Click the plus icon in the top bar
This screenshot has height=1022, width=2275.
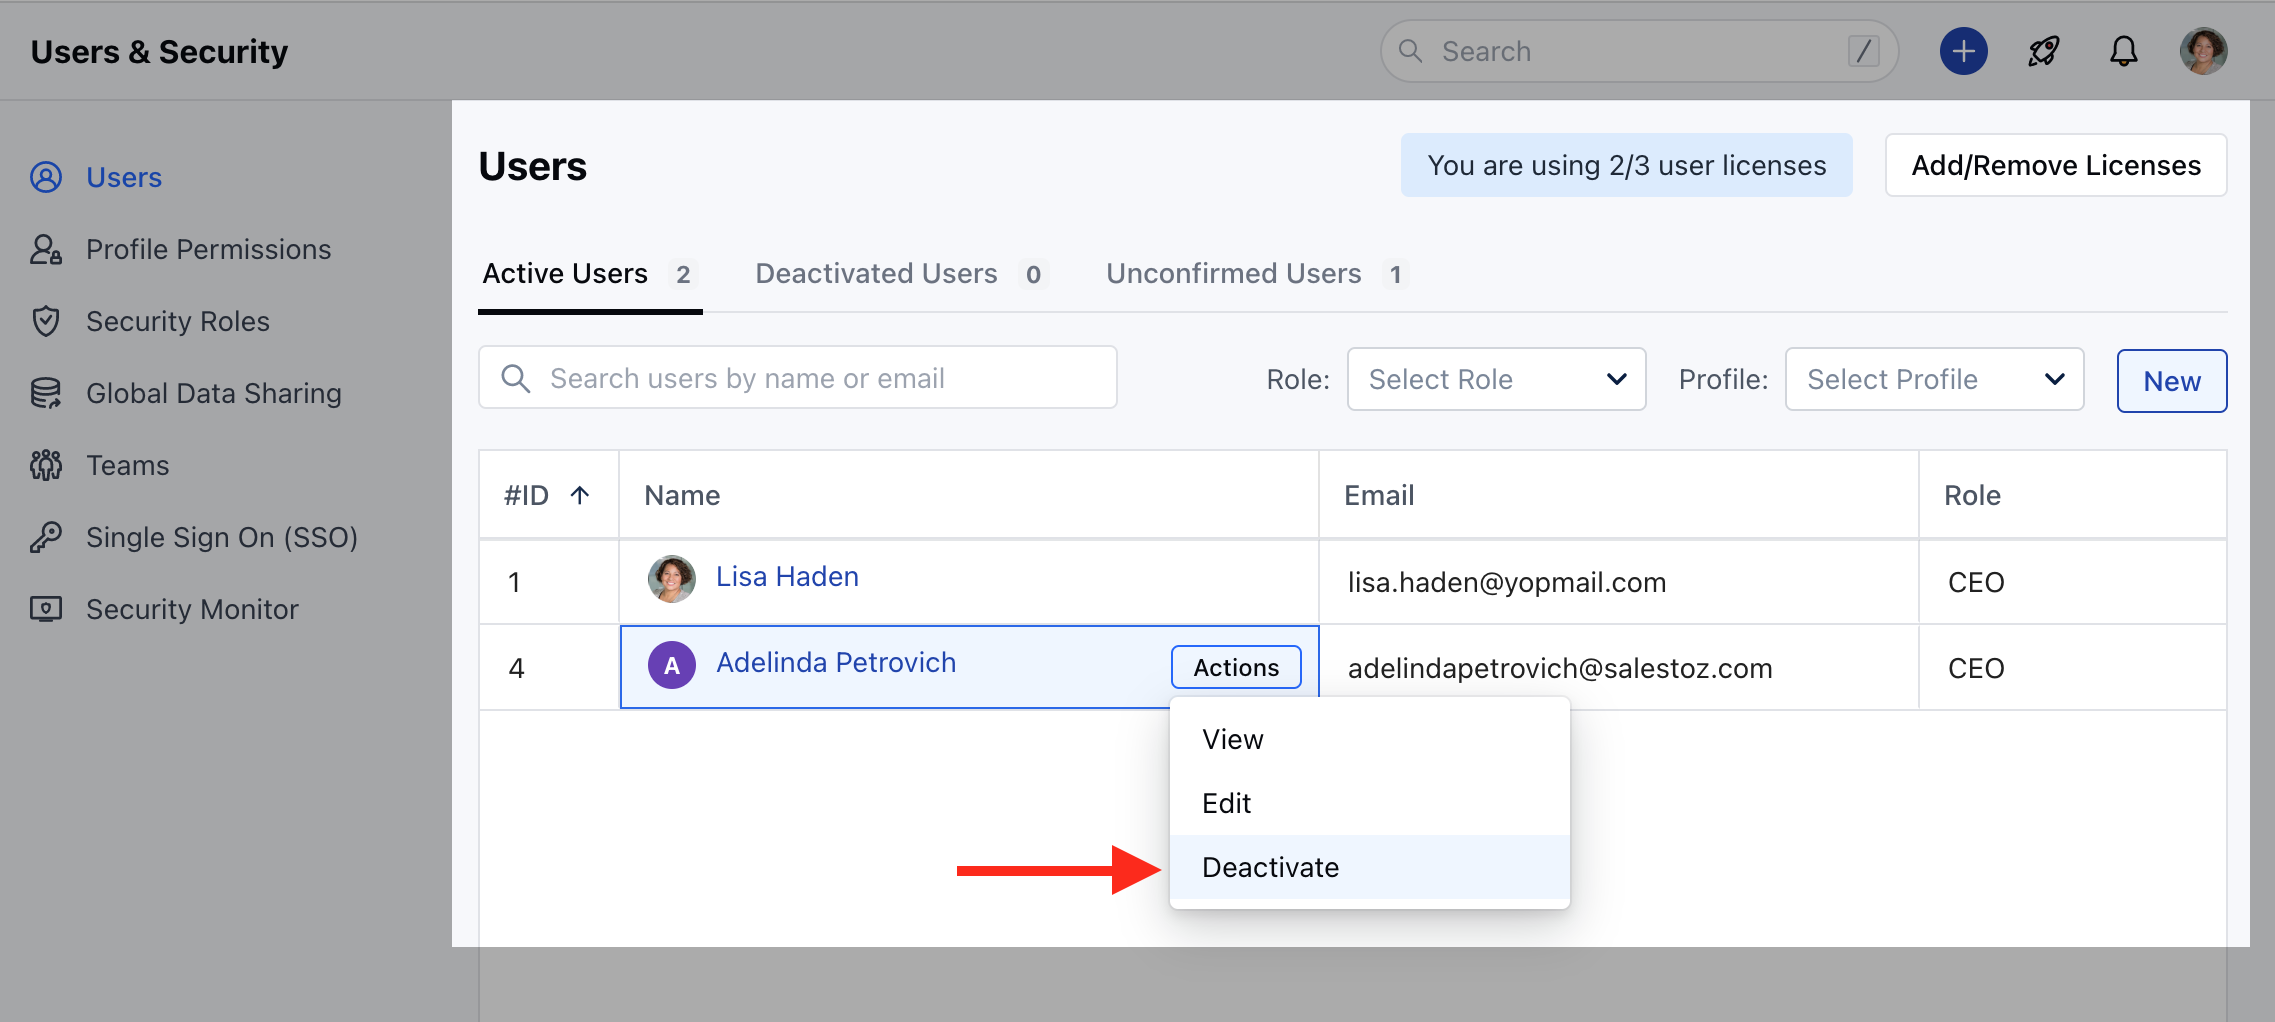pos(1963,51)
